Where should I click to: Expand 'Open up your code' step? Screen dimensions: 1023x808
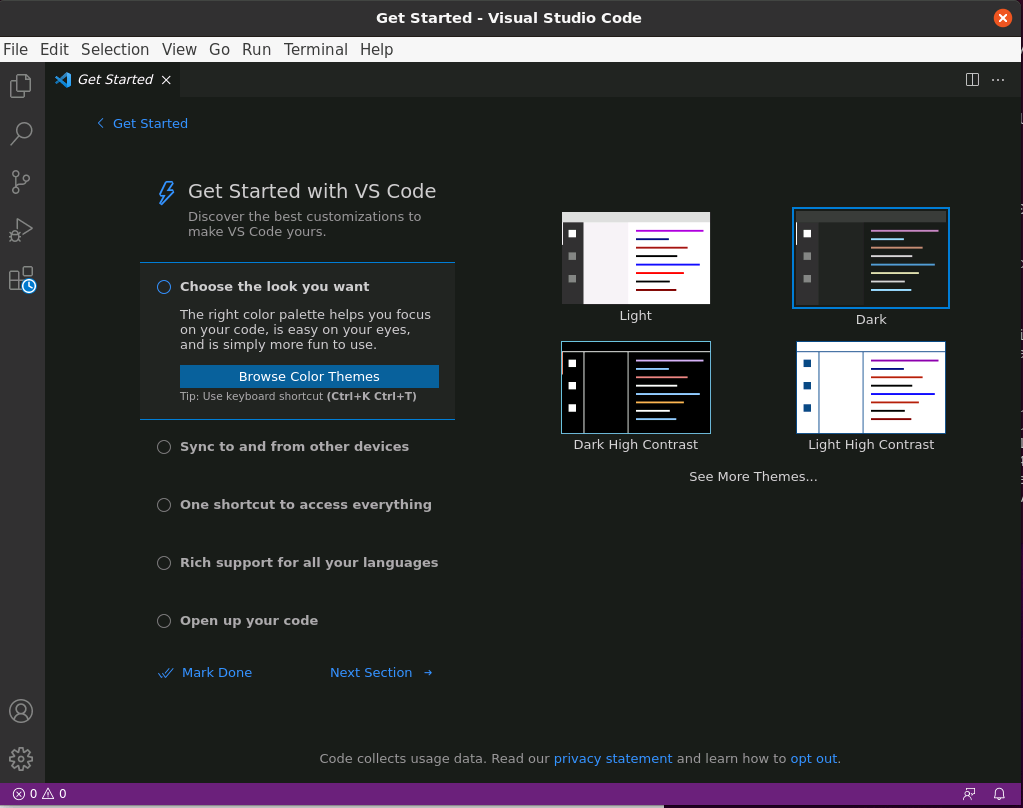(x=249, y=621)
